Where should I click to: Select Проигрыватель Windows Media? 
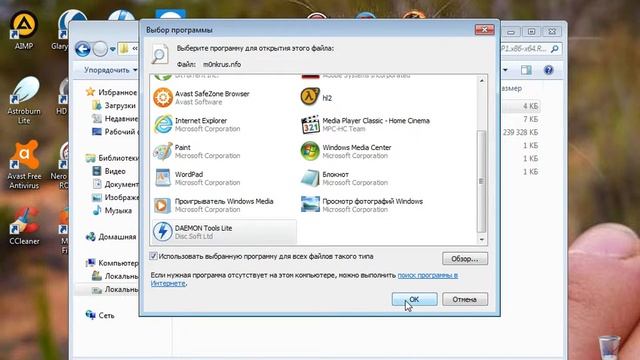point(224,205)
